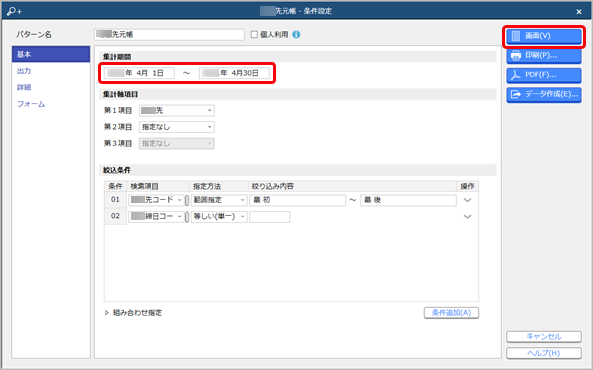Click the end date field 4月30日

(x=234, y=73)
